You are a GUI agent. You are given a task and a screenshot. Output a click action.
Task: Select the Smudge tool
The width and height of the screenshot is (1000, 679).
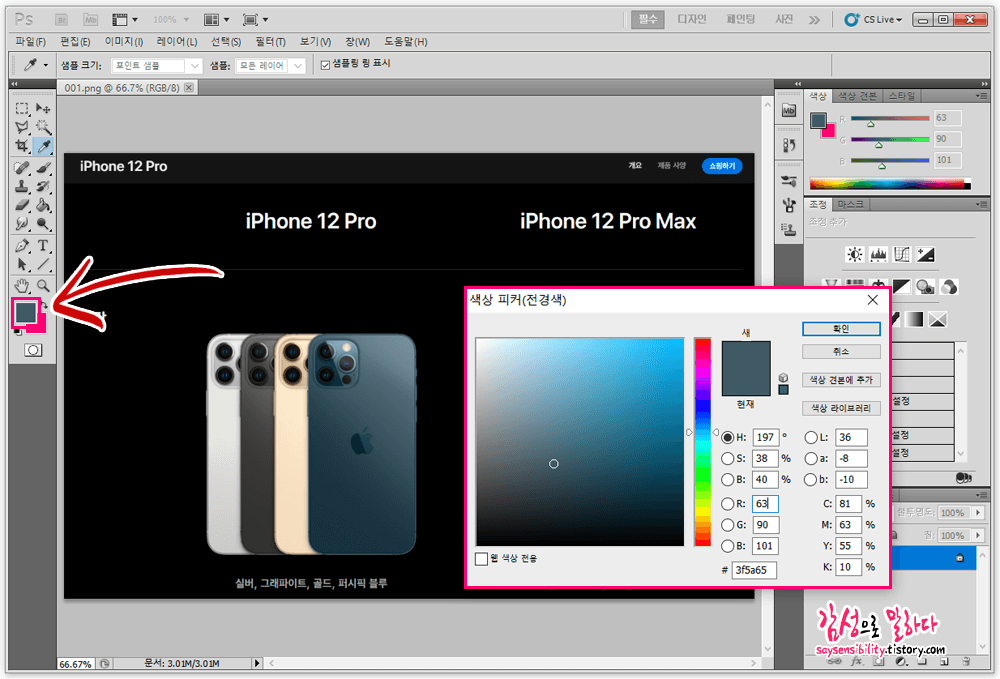coord(22,224)
